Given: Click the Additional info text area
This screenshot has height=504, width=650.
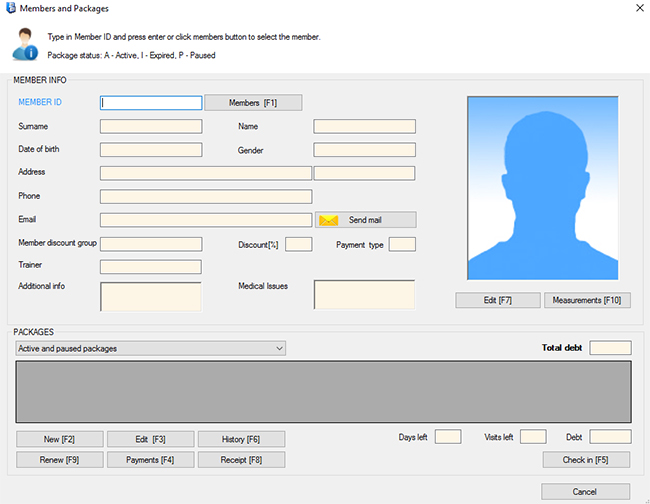Looking at the screenshot, I should (151, 296).
